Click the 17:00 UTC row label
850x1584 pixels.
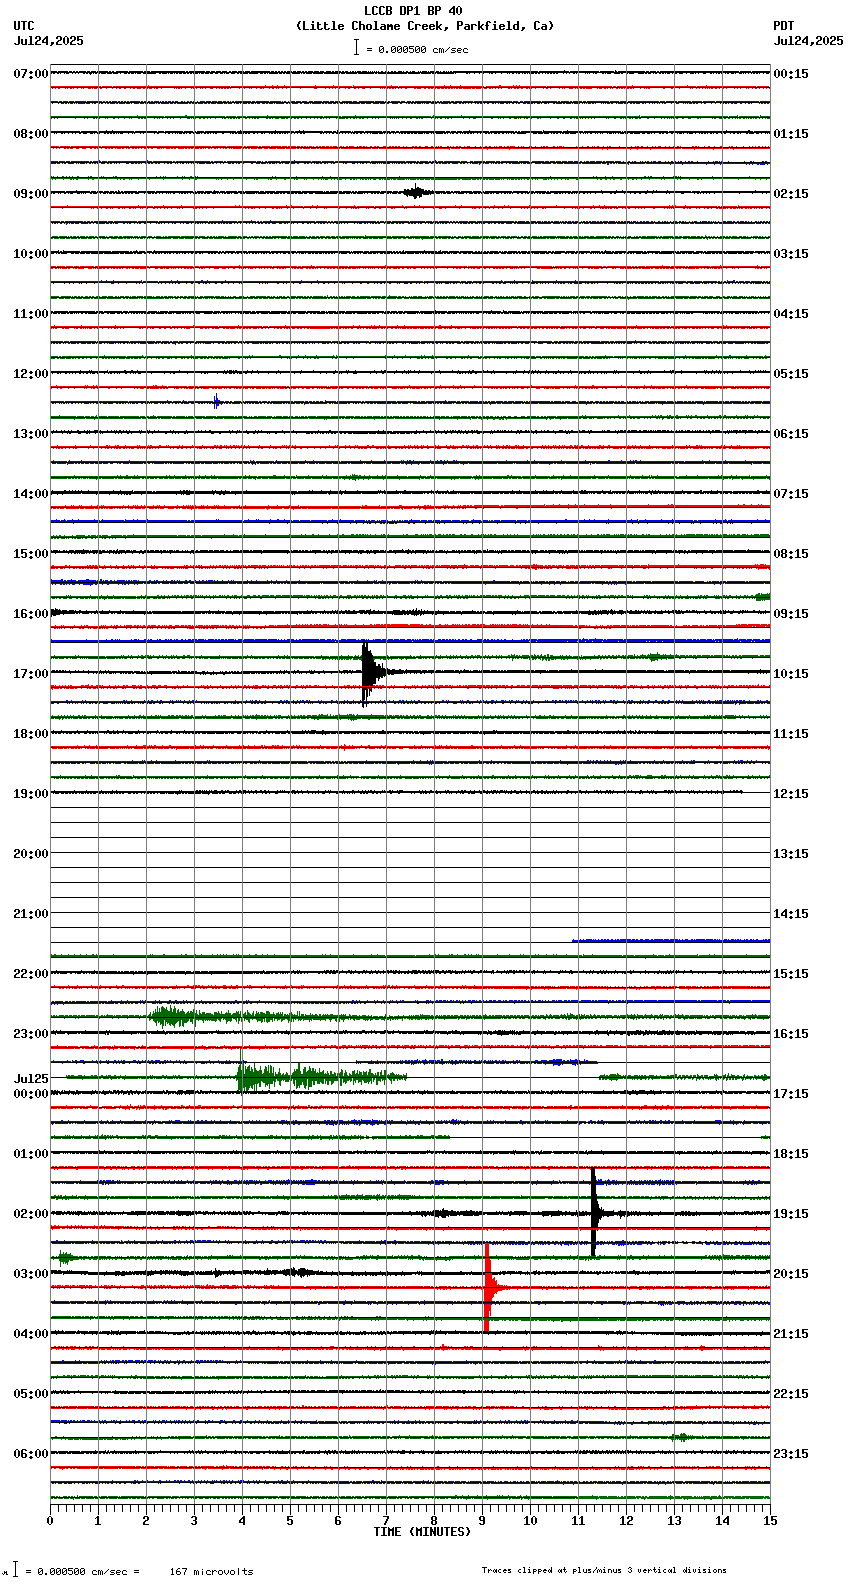(x=31, y=674)
